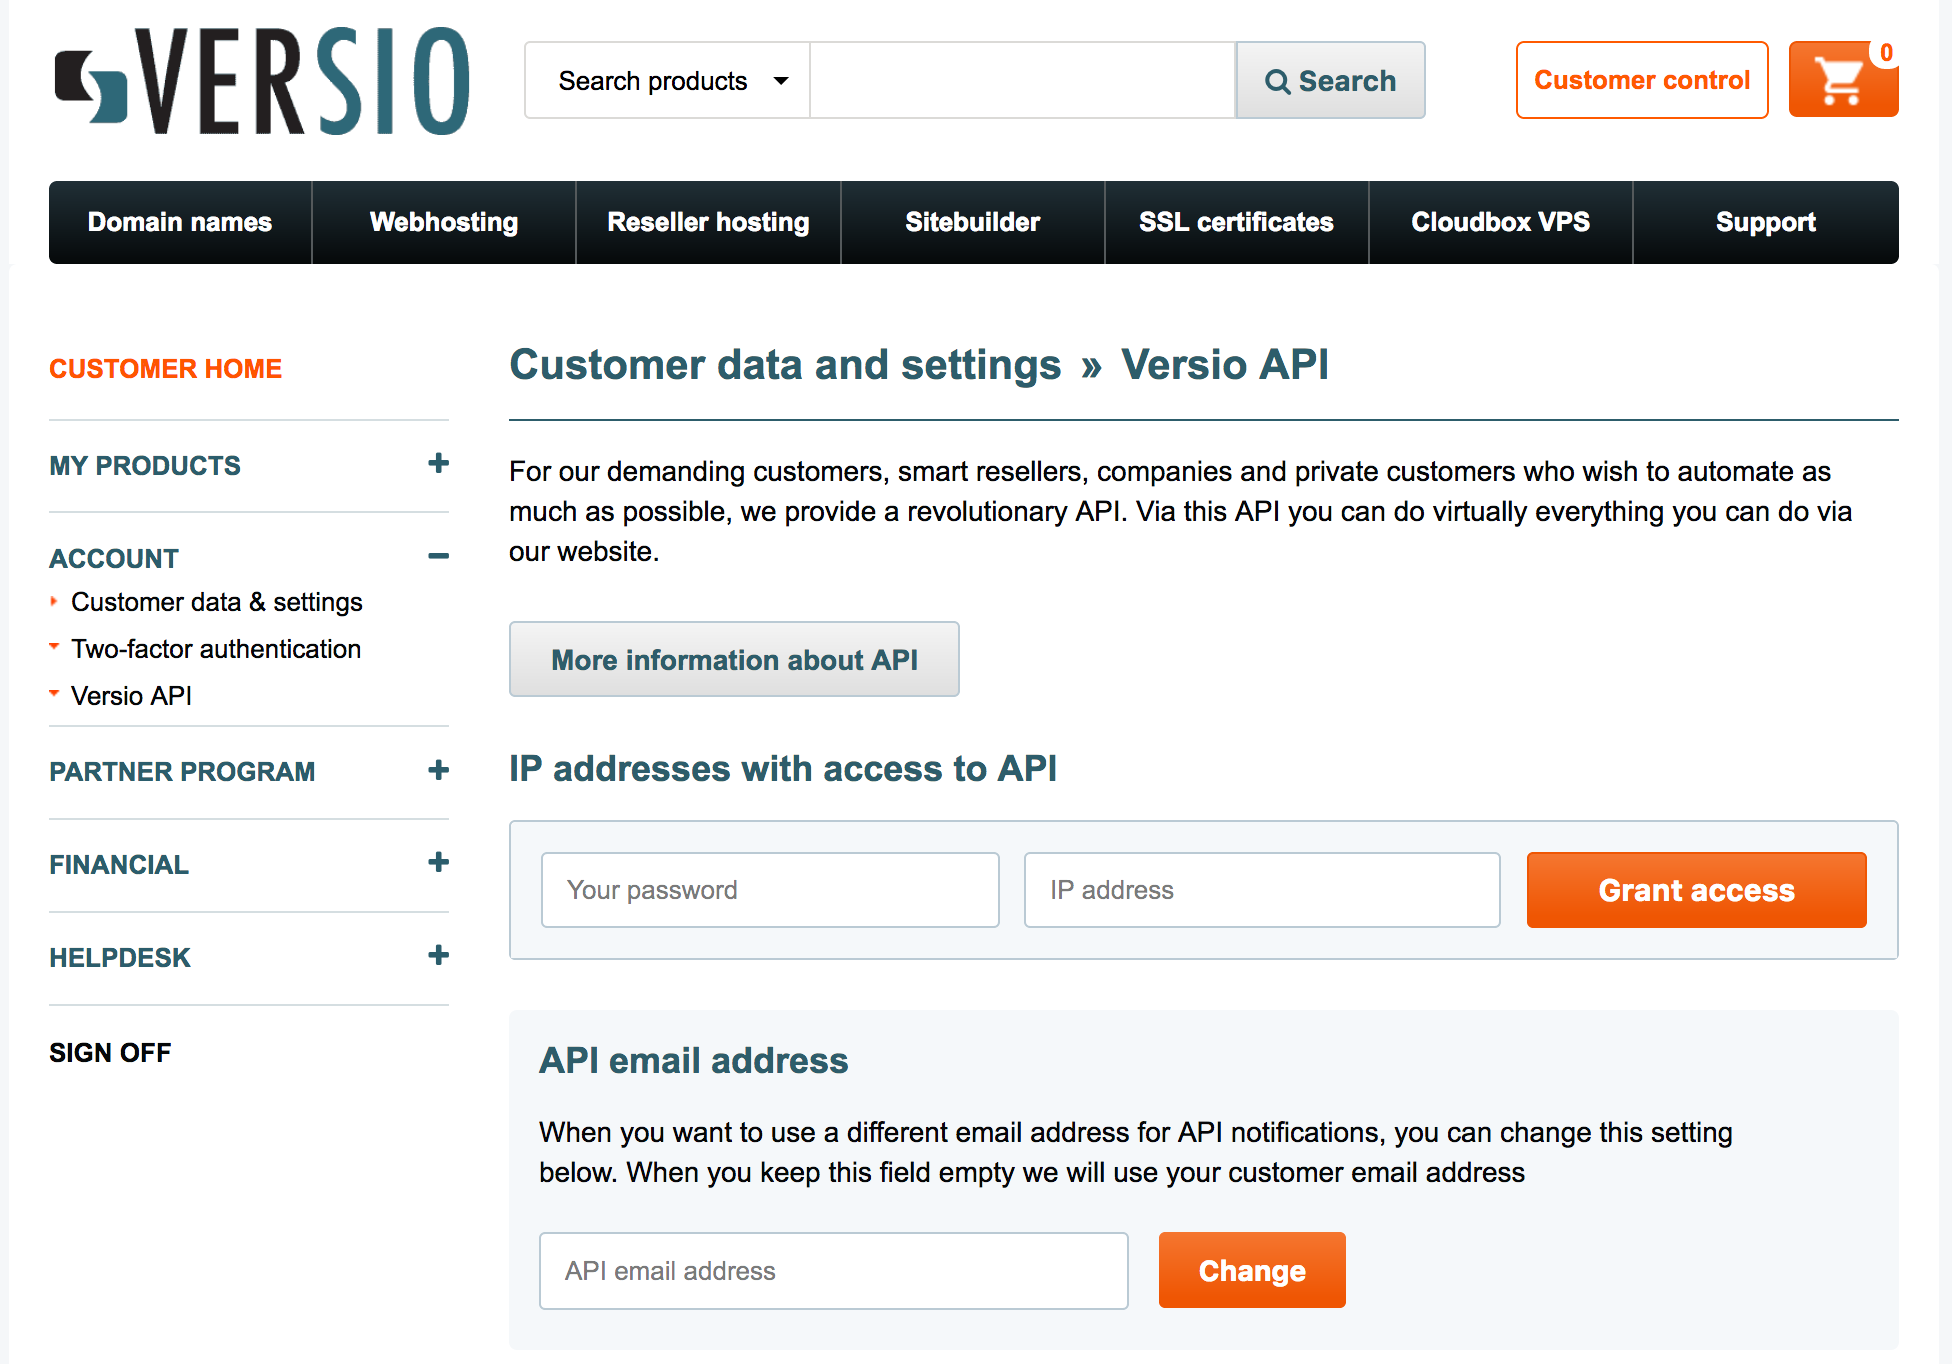
Task: Open the Support menu
Action: click(x=1765, y=222)
